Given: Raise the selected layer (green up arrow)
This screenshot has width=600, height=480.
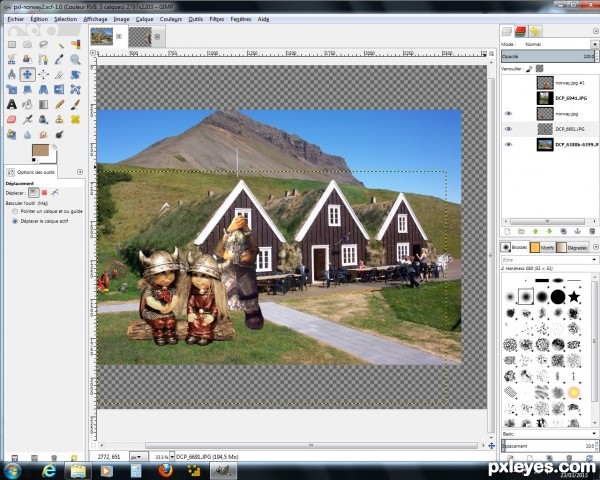Looking at the screenshot, I should pos(535,232).
